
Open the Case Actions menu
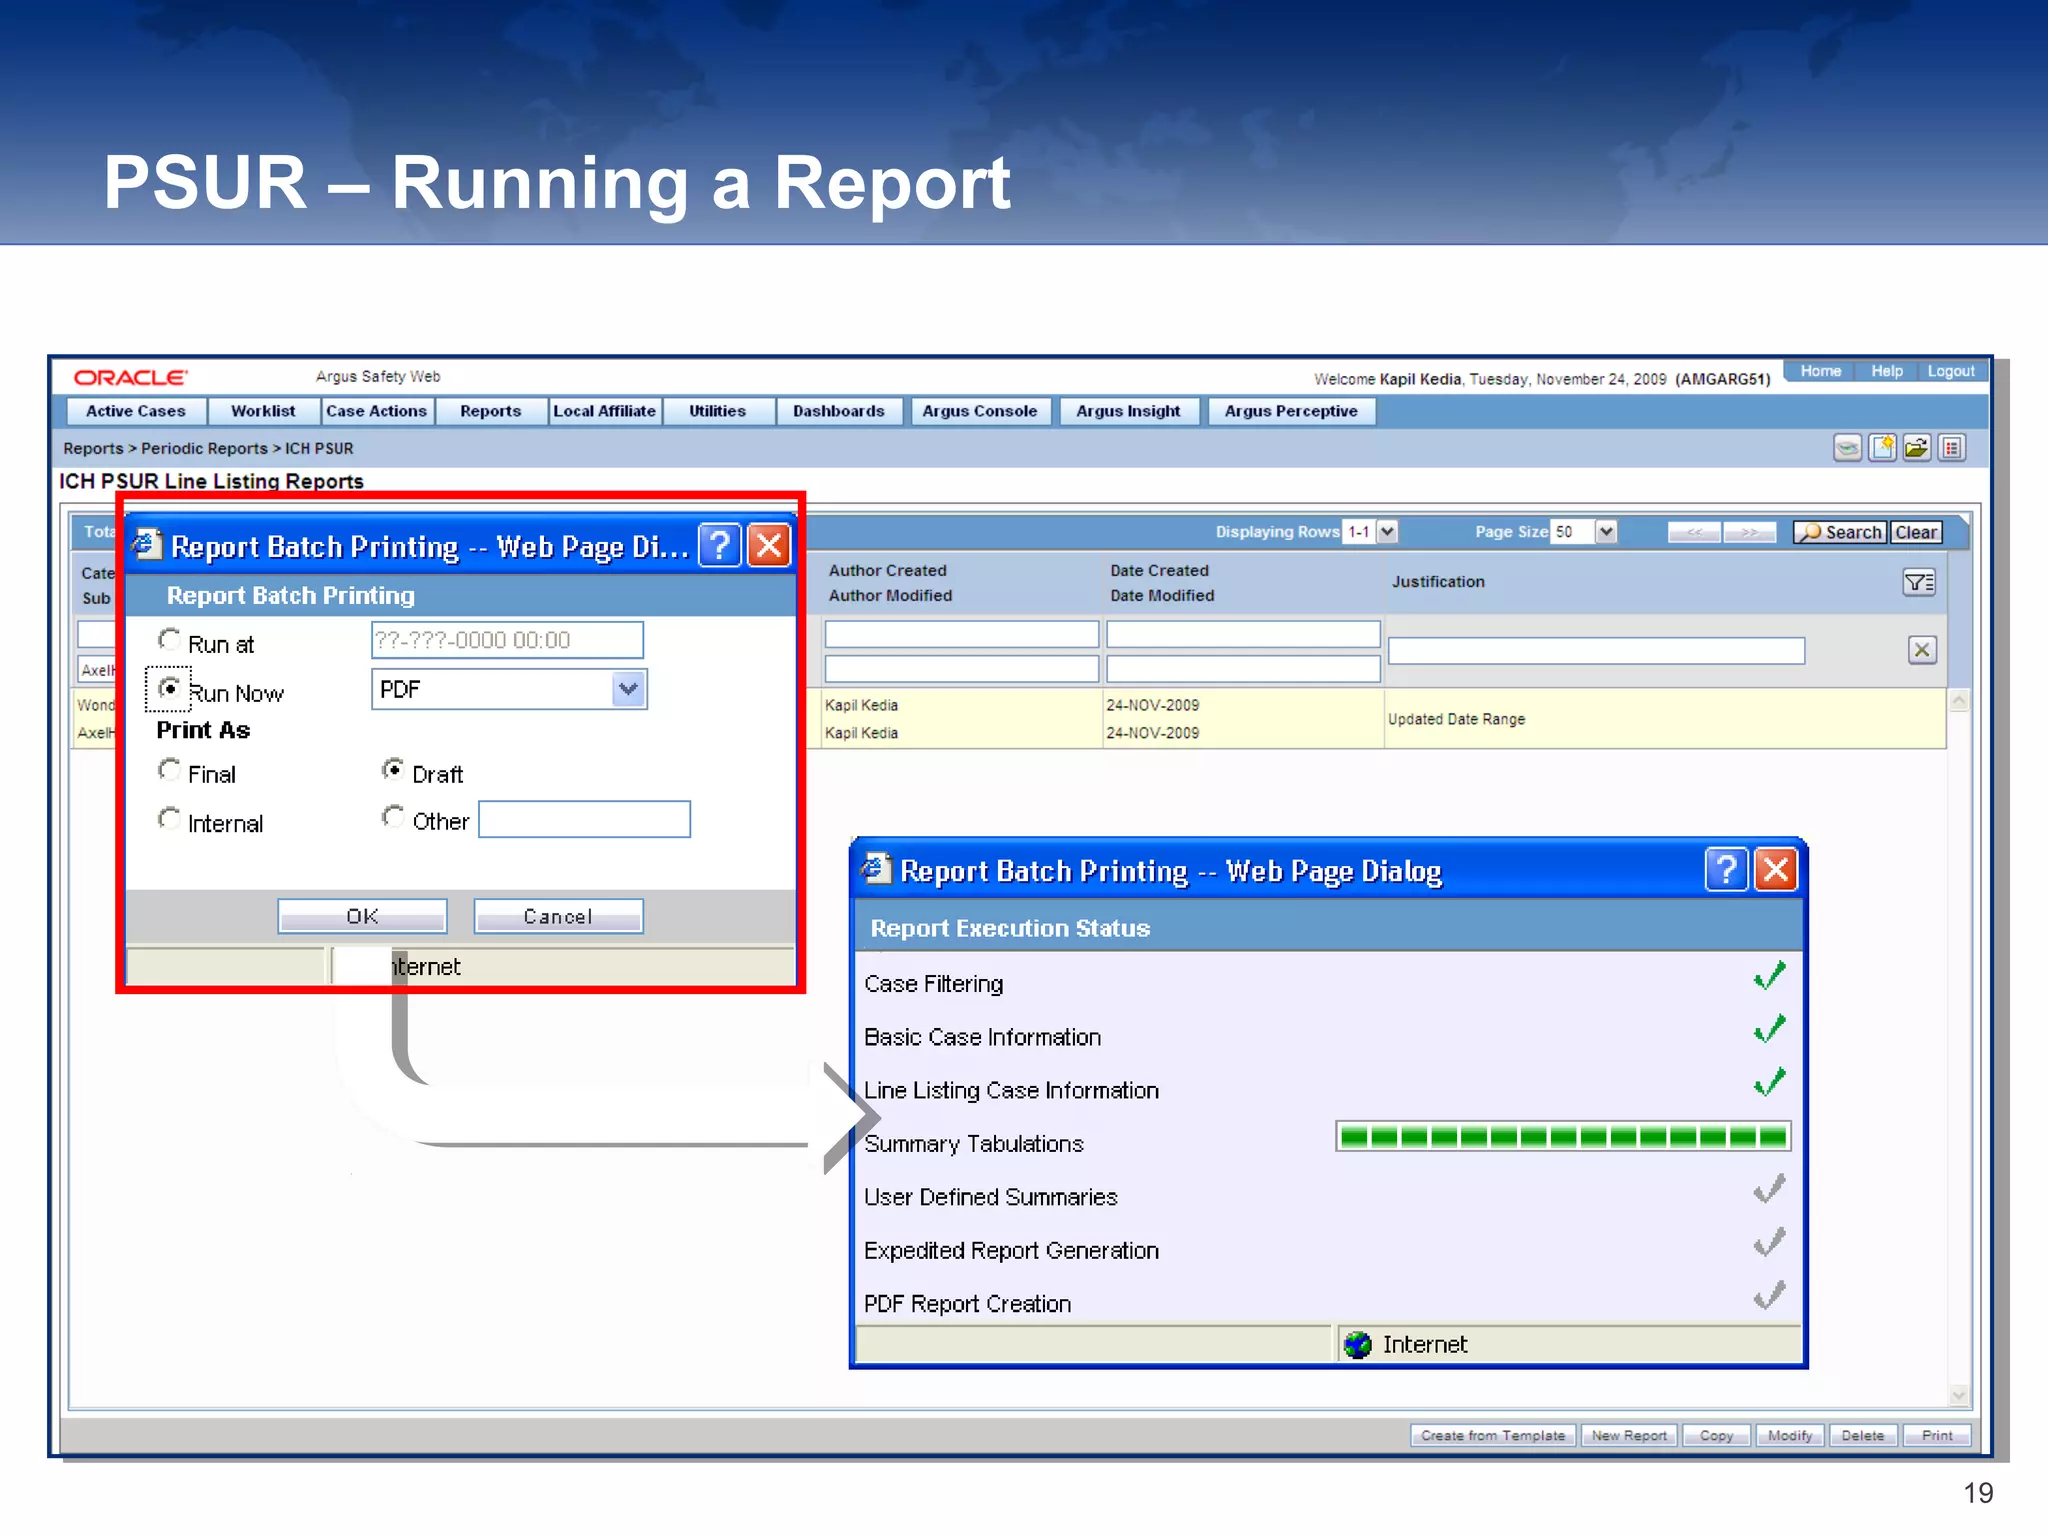point(377,411)
